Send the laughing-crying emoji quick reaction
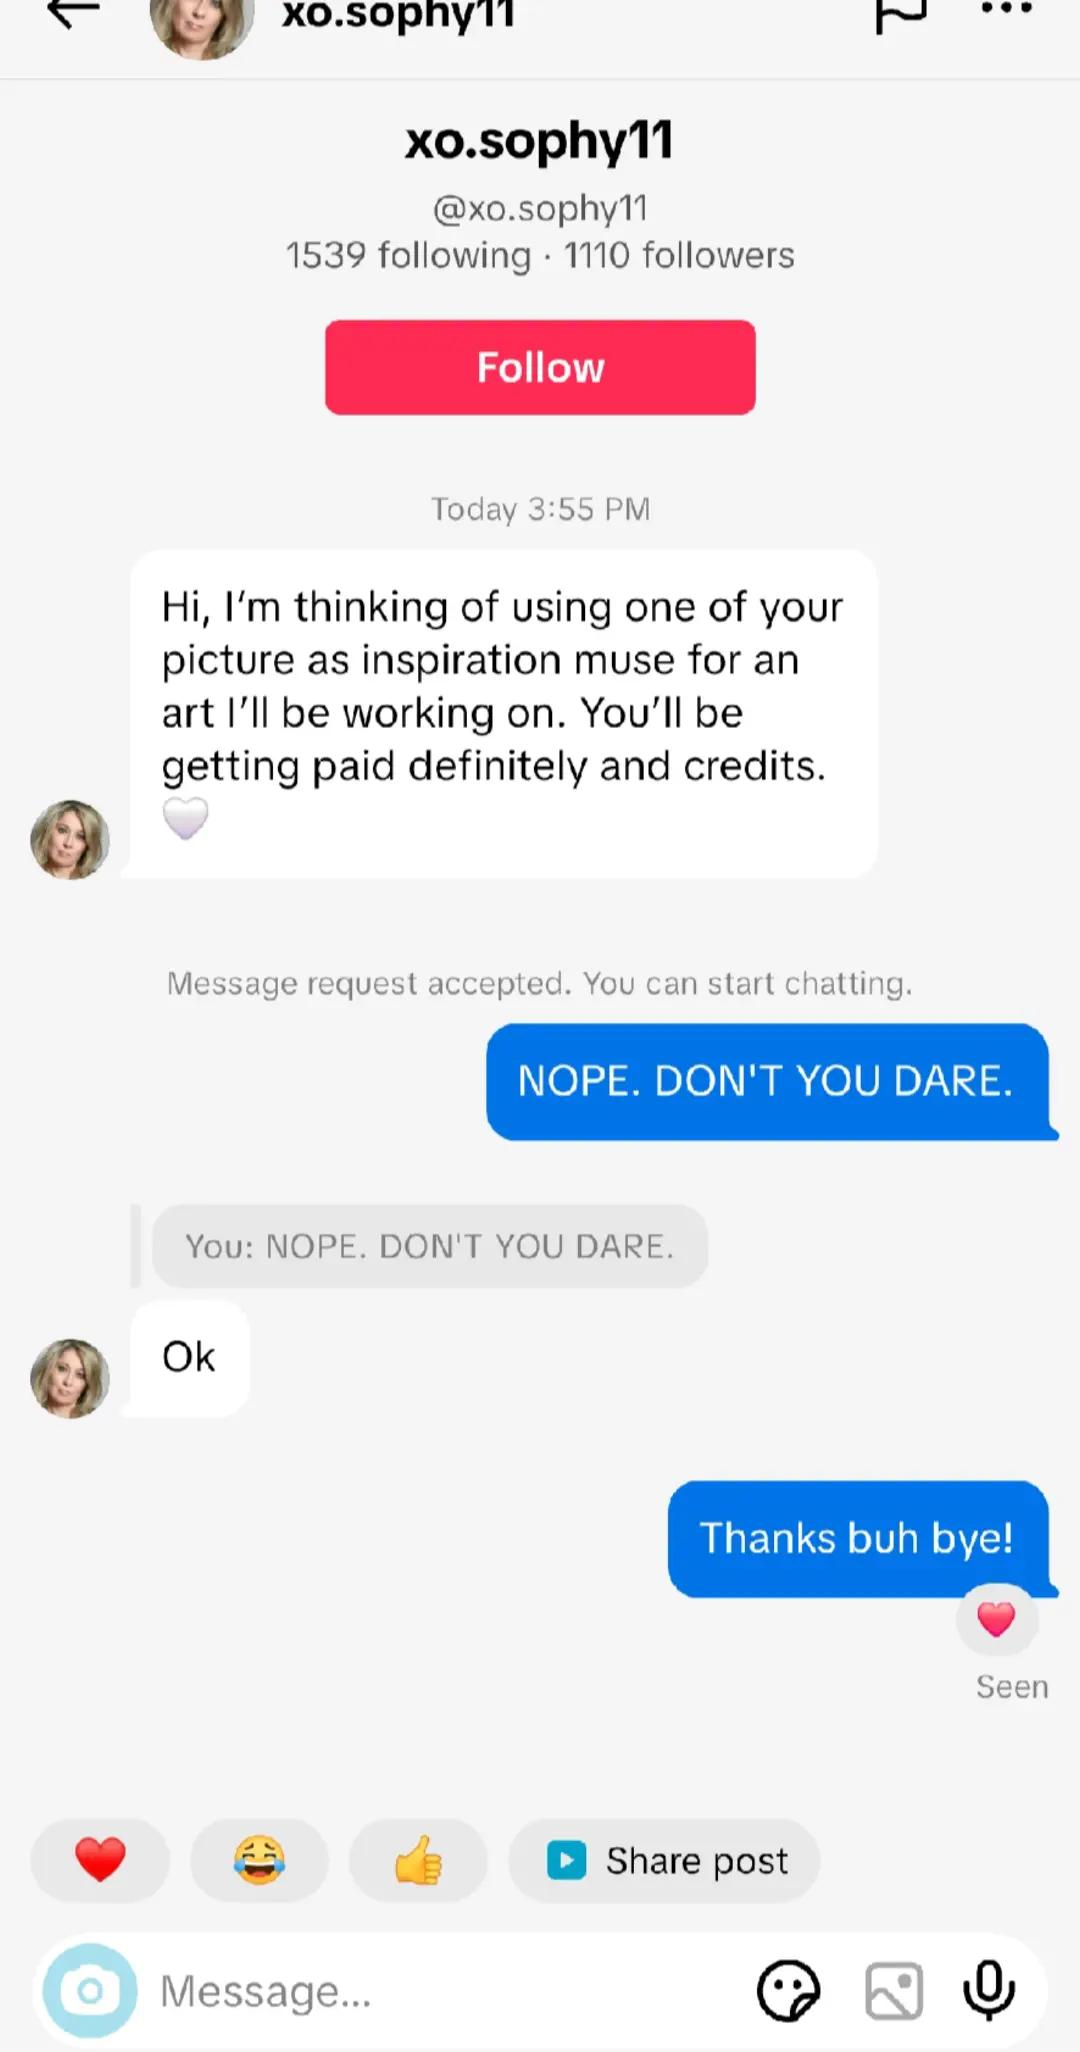This screenshot has width=1080, height=2052. (259, 1860)
